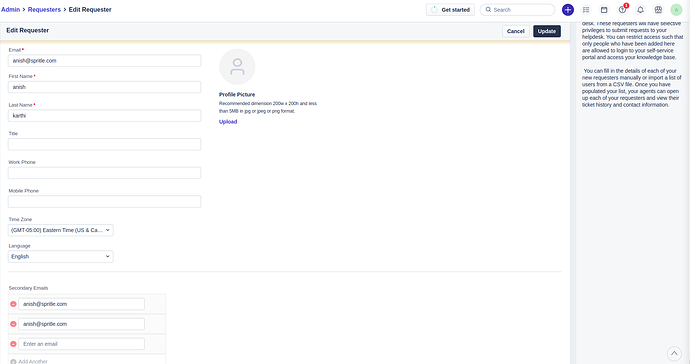Go to the Admin breadcrumb
Image resolution: width=690 pixels, height=364 pixels.
coord(11,9)
